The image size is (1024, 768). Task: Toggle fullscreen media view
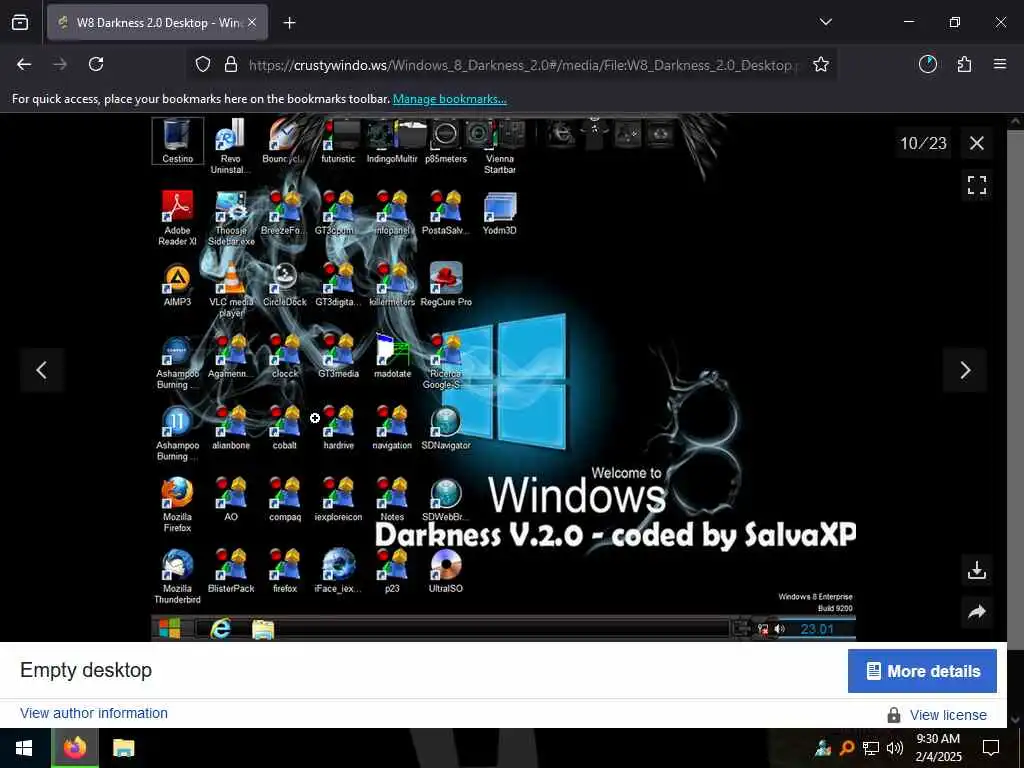(976, 185)
